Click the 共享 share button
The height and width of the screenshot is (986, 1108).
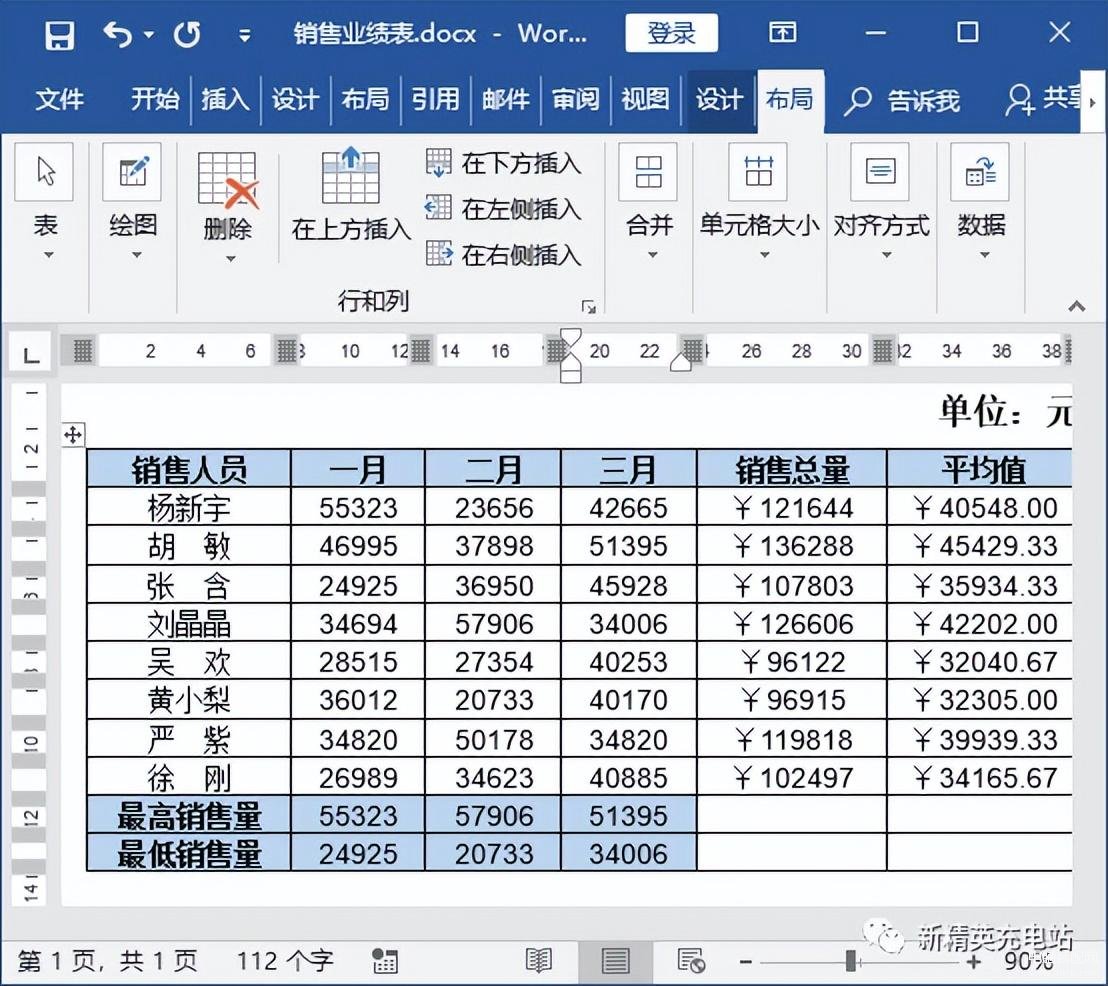click(x=1043, y=100)
